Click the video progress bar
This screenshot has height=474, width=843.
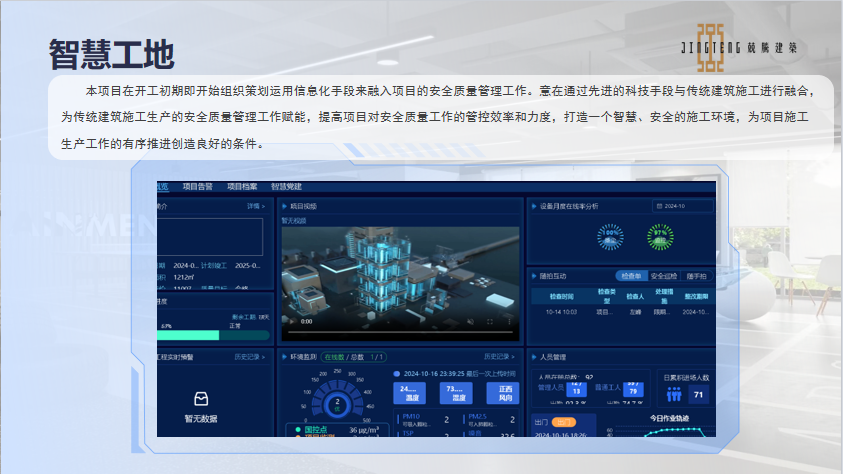pyautogui.click(x=400, y=331)
